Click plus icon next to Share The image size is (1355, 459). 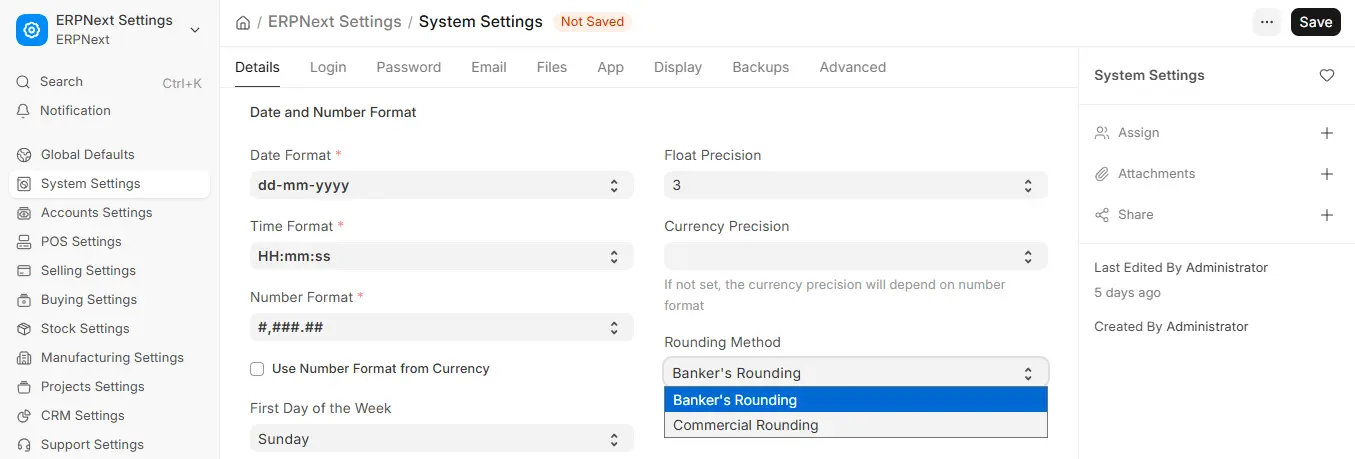pyautogui.click(x=1327, y=215)
